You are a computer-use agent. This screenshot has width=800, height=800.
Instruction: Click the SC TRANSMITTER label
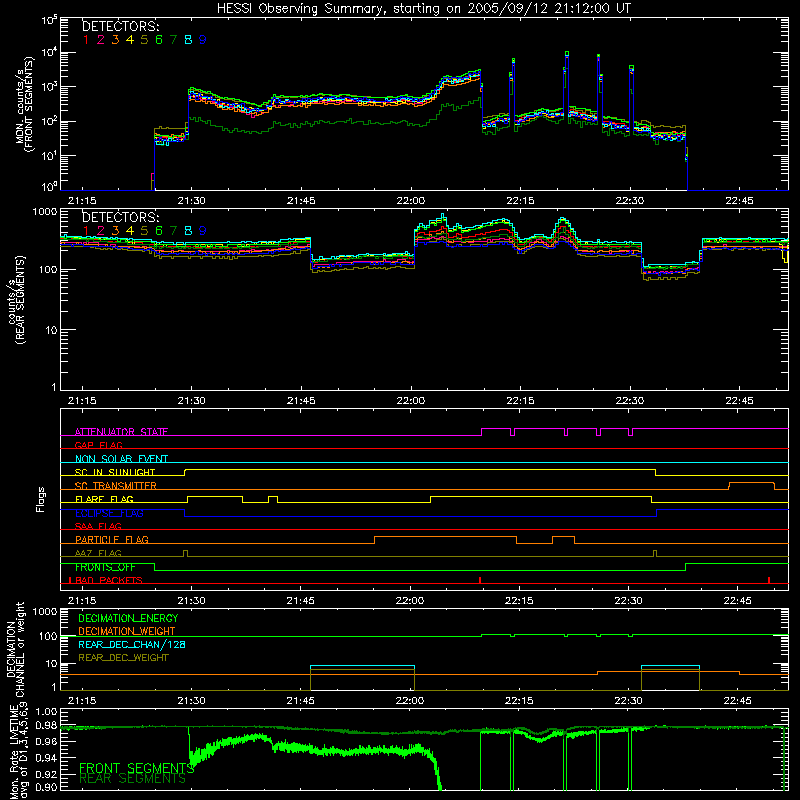tap(115, 485)
